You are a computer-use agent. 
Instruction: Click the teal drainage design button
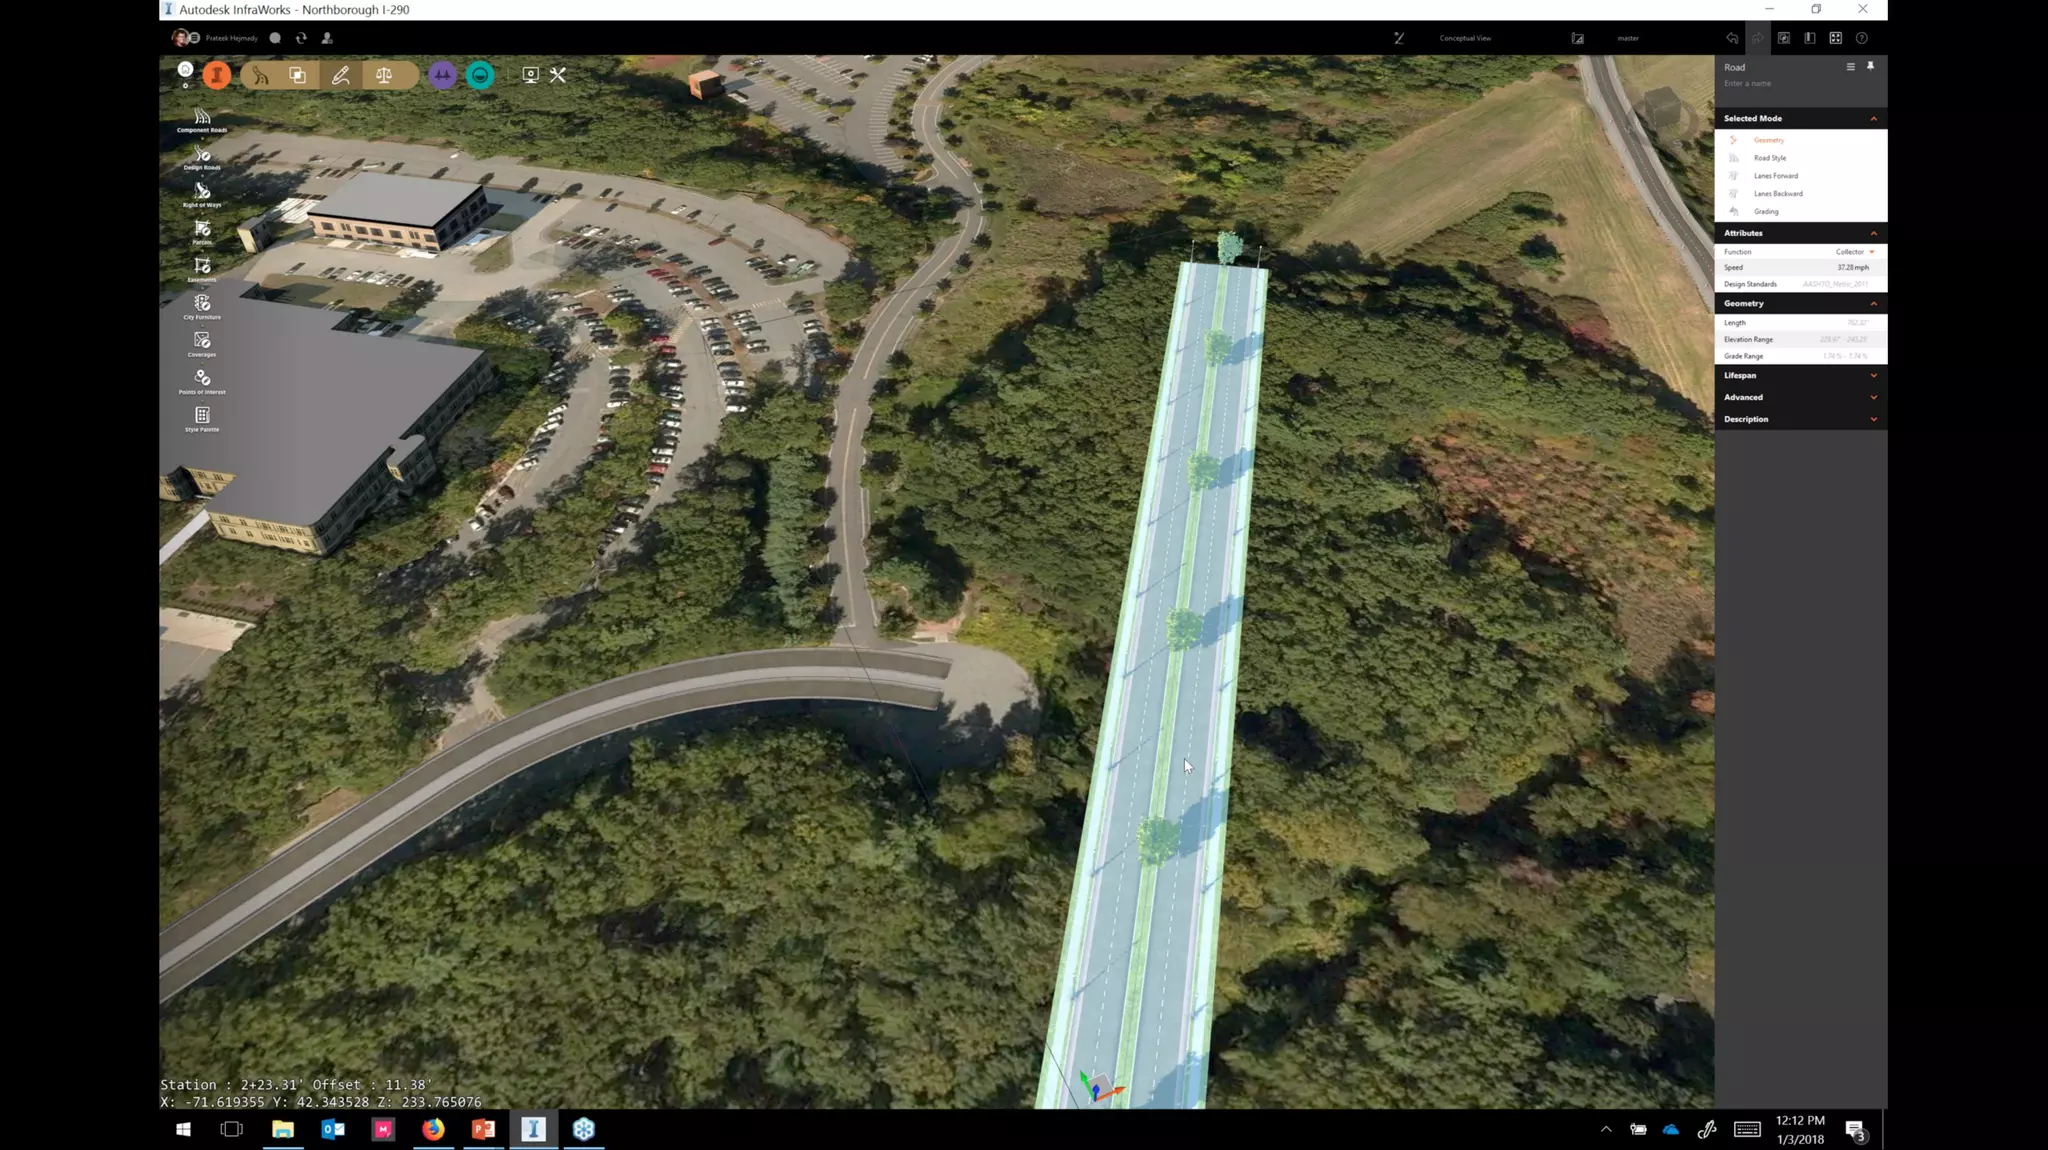(480, 75)
